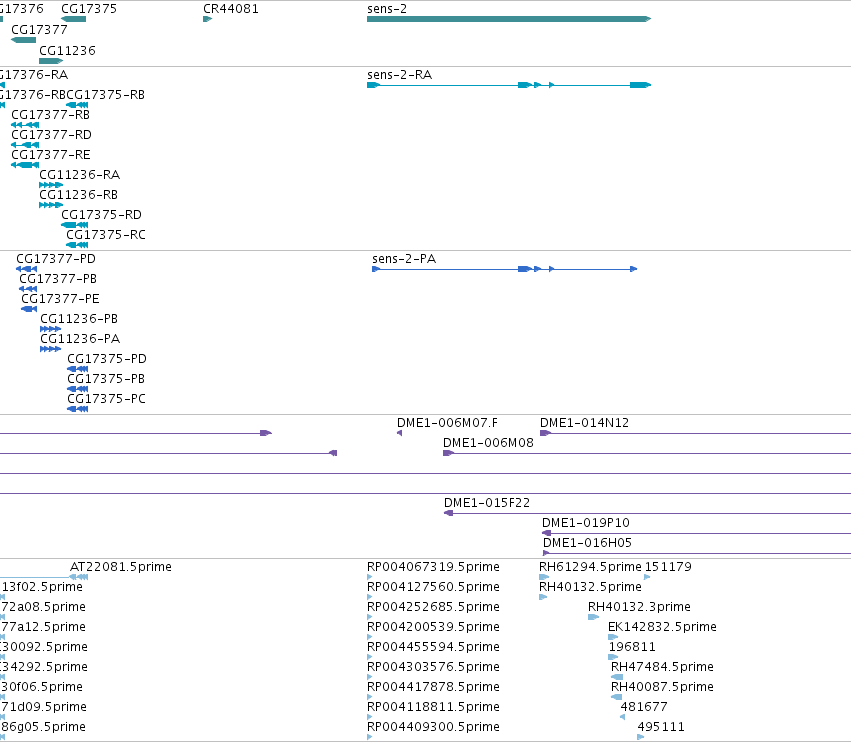This screenshot has width=851, height=742.
Task: Click the 481677 feature arrow
Action: tap(623, 717)
